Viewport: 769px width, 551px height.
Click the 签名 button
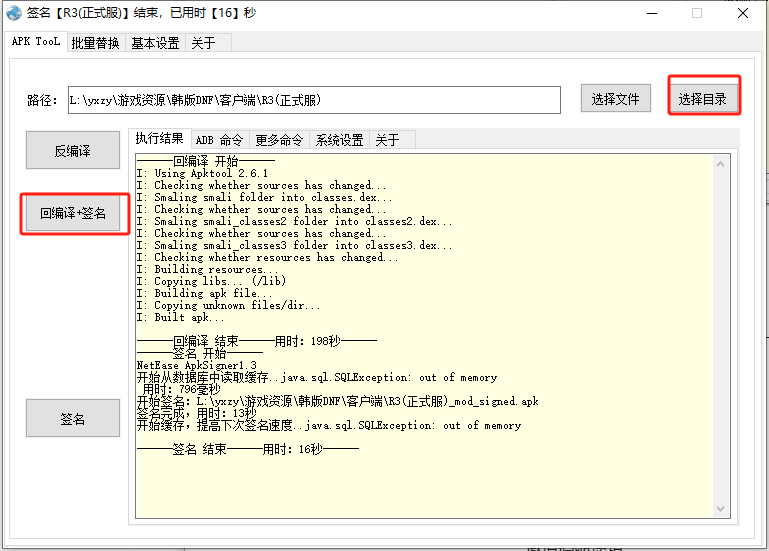(x=73, y=419)
